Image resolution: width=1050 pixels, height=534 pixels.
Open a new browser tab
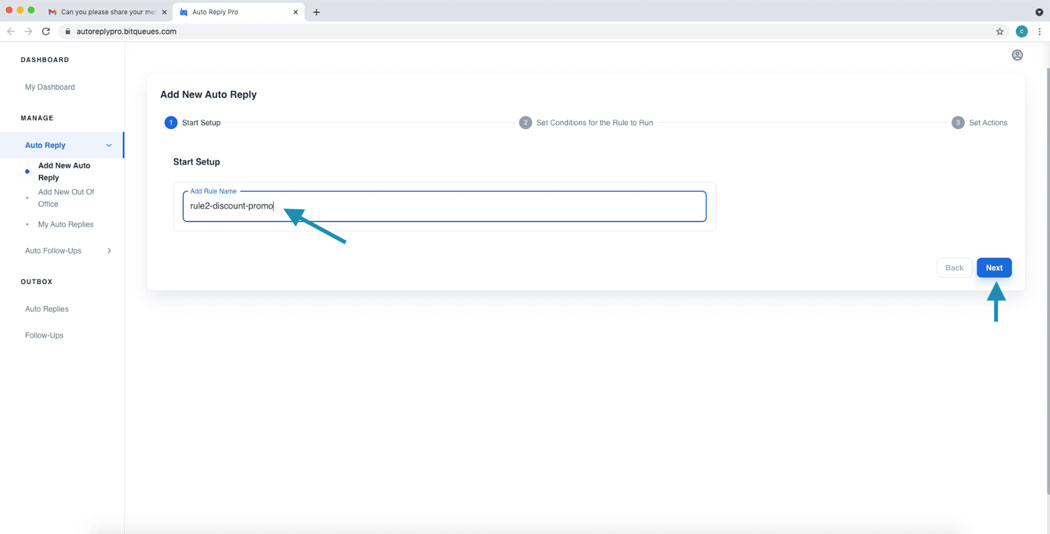(316, 12)
